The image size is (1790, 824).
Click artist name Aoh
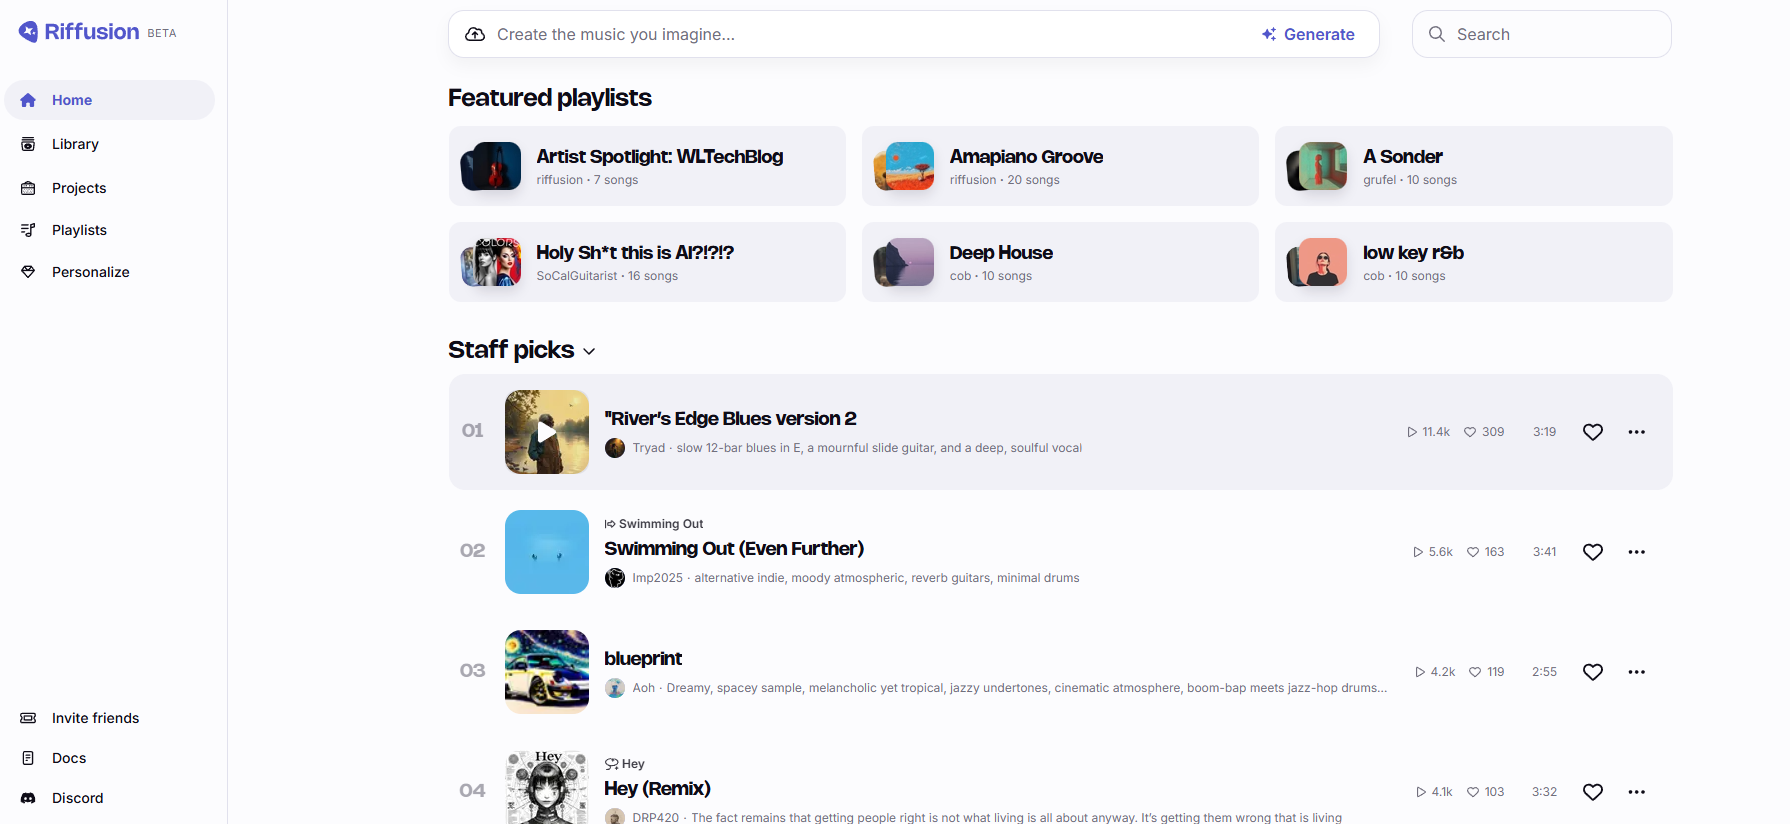(x=644, y=688)
